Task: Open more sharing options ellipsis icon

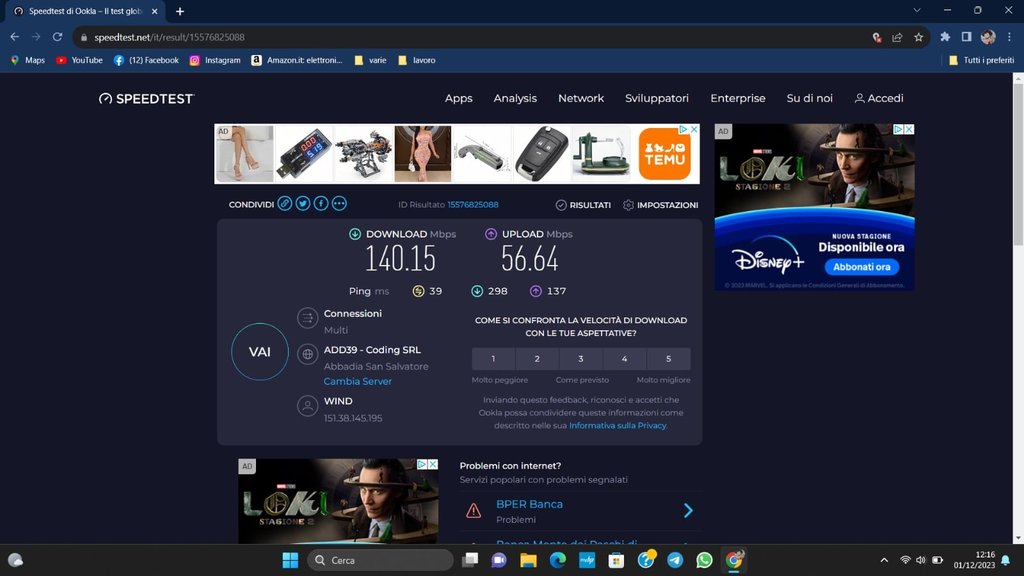Action: pos(339,204)
